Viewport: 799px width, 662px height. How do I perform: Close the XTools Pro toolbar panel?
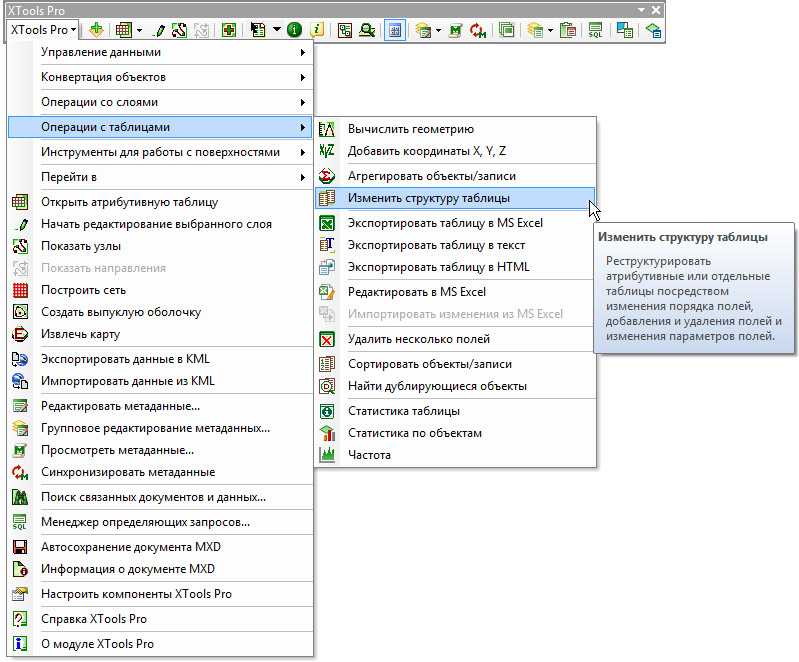pos(655,9)
